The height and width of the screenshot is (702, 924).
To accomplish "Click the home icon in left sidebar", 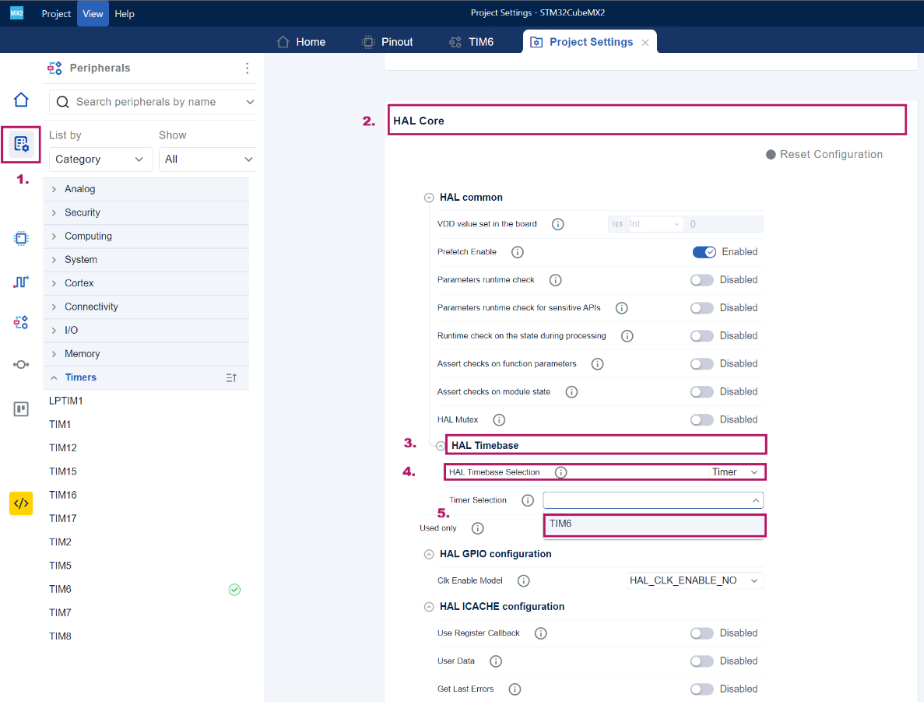I will [21, 100].
